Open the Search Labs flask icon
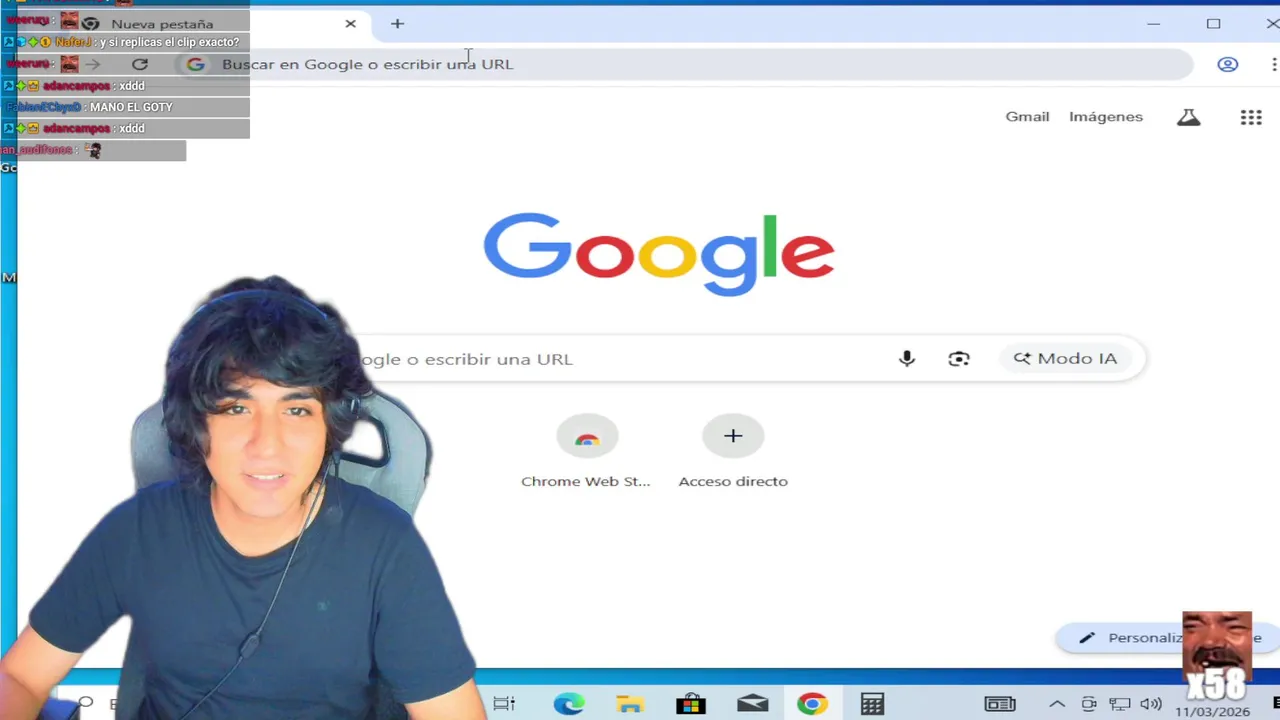Screen dimensions: 1280x720 click(1188, 117)
